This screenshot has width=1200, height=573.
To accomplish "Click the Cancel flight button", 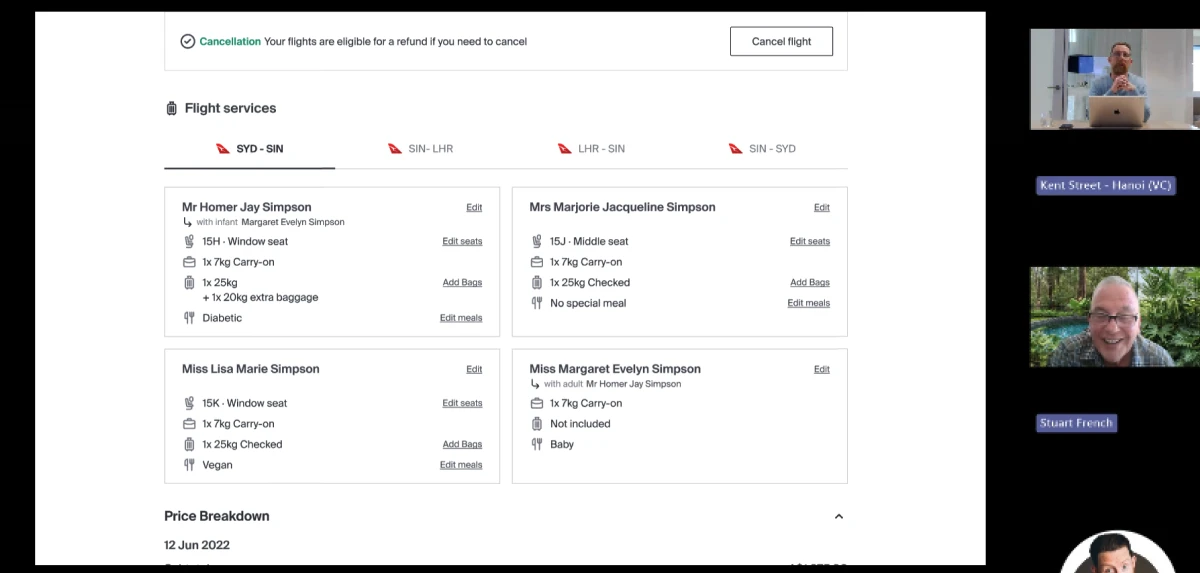I will coord(781,41).
